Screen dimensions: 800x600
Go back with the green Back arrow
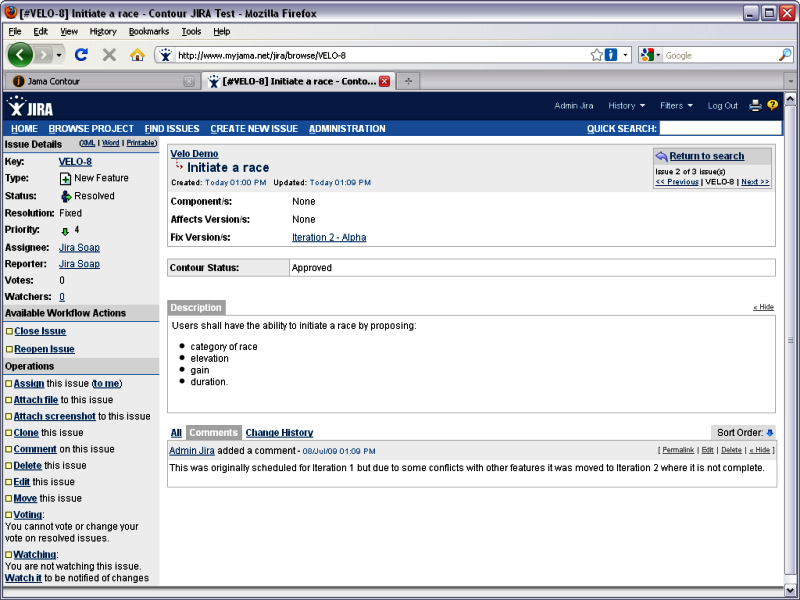click(x=20, y=55)
